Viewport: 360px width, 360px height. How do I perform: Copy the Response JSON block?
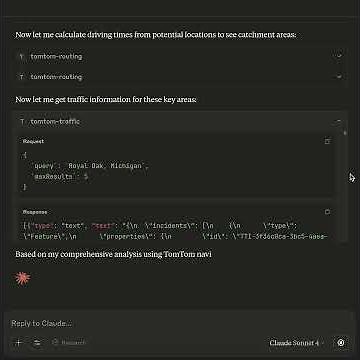coord(327,212)
